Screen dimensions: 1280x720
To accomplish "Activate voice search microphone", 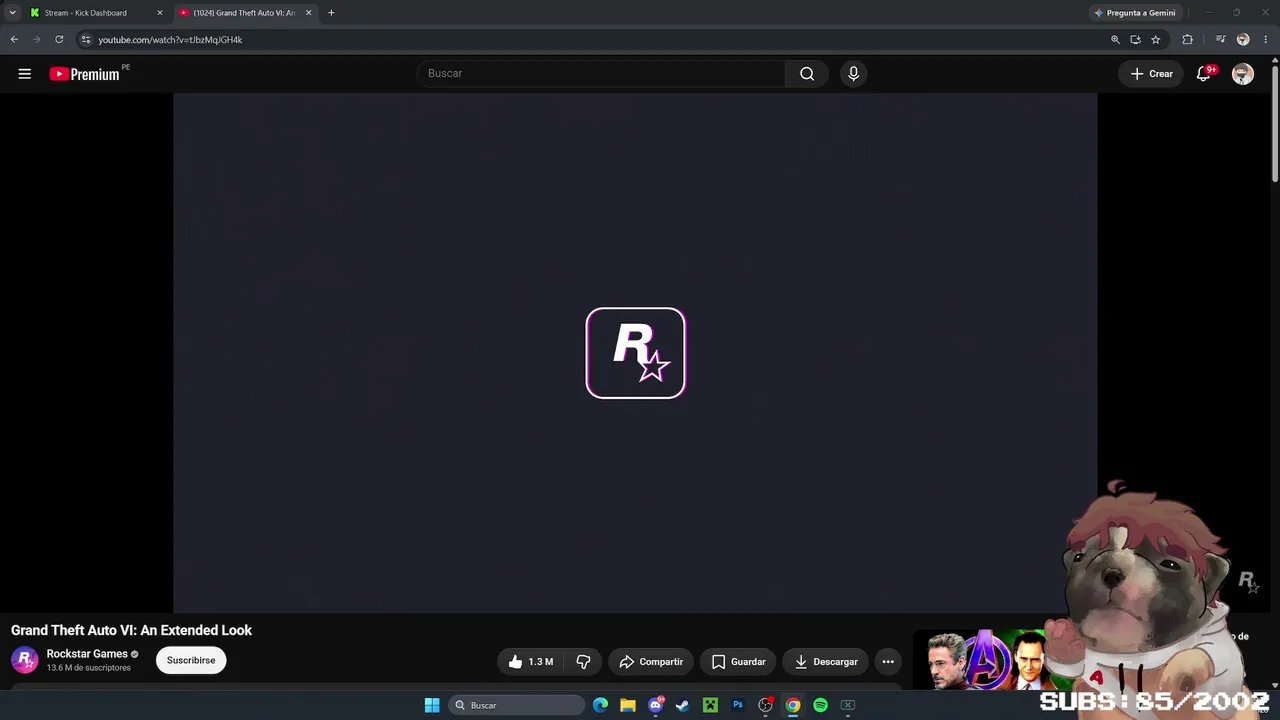I will 853,73.
